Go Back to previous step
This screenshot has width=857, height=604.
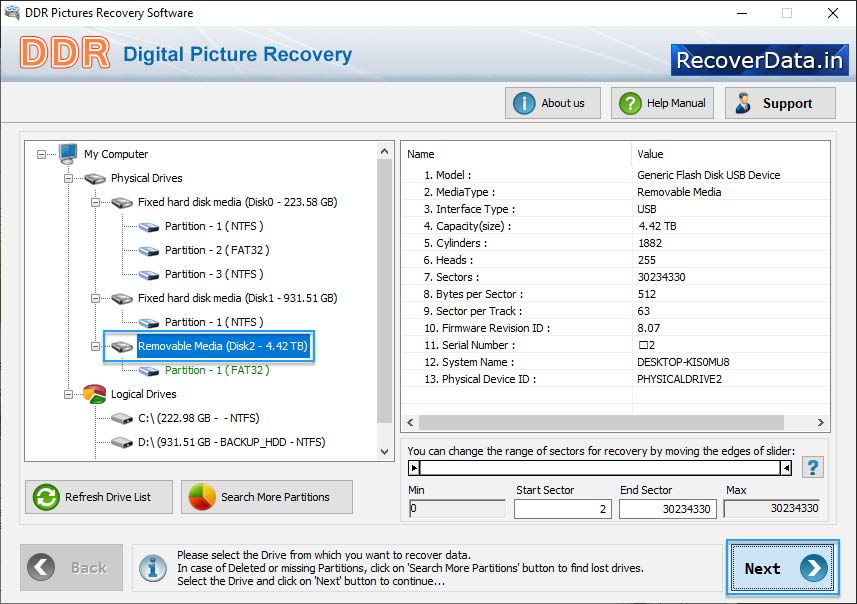(x=72, y=567)
